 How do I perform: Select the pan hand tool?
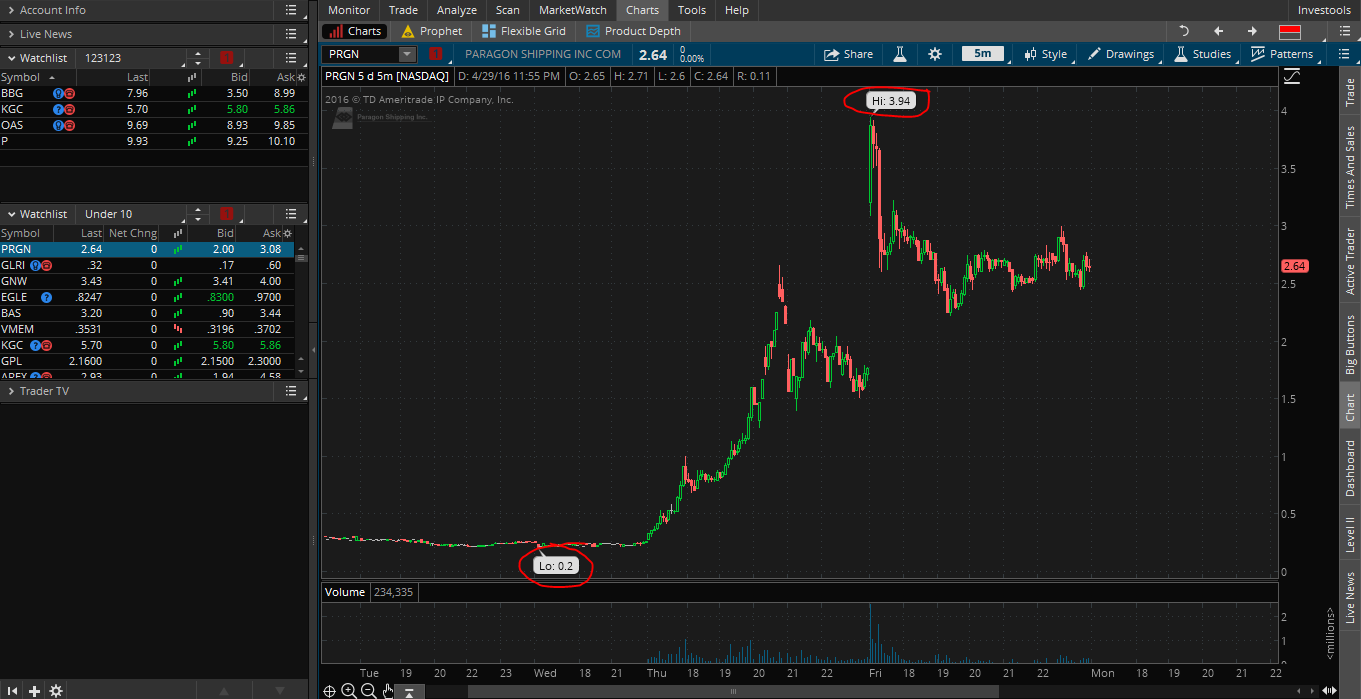tap(388, 691)
